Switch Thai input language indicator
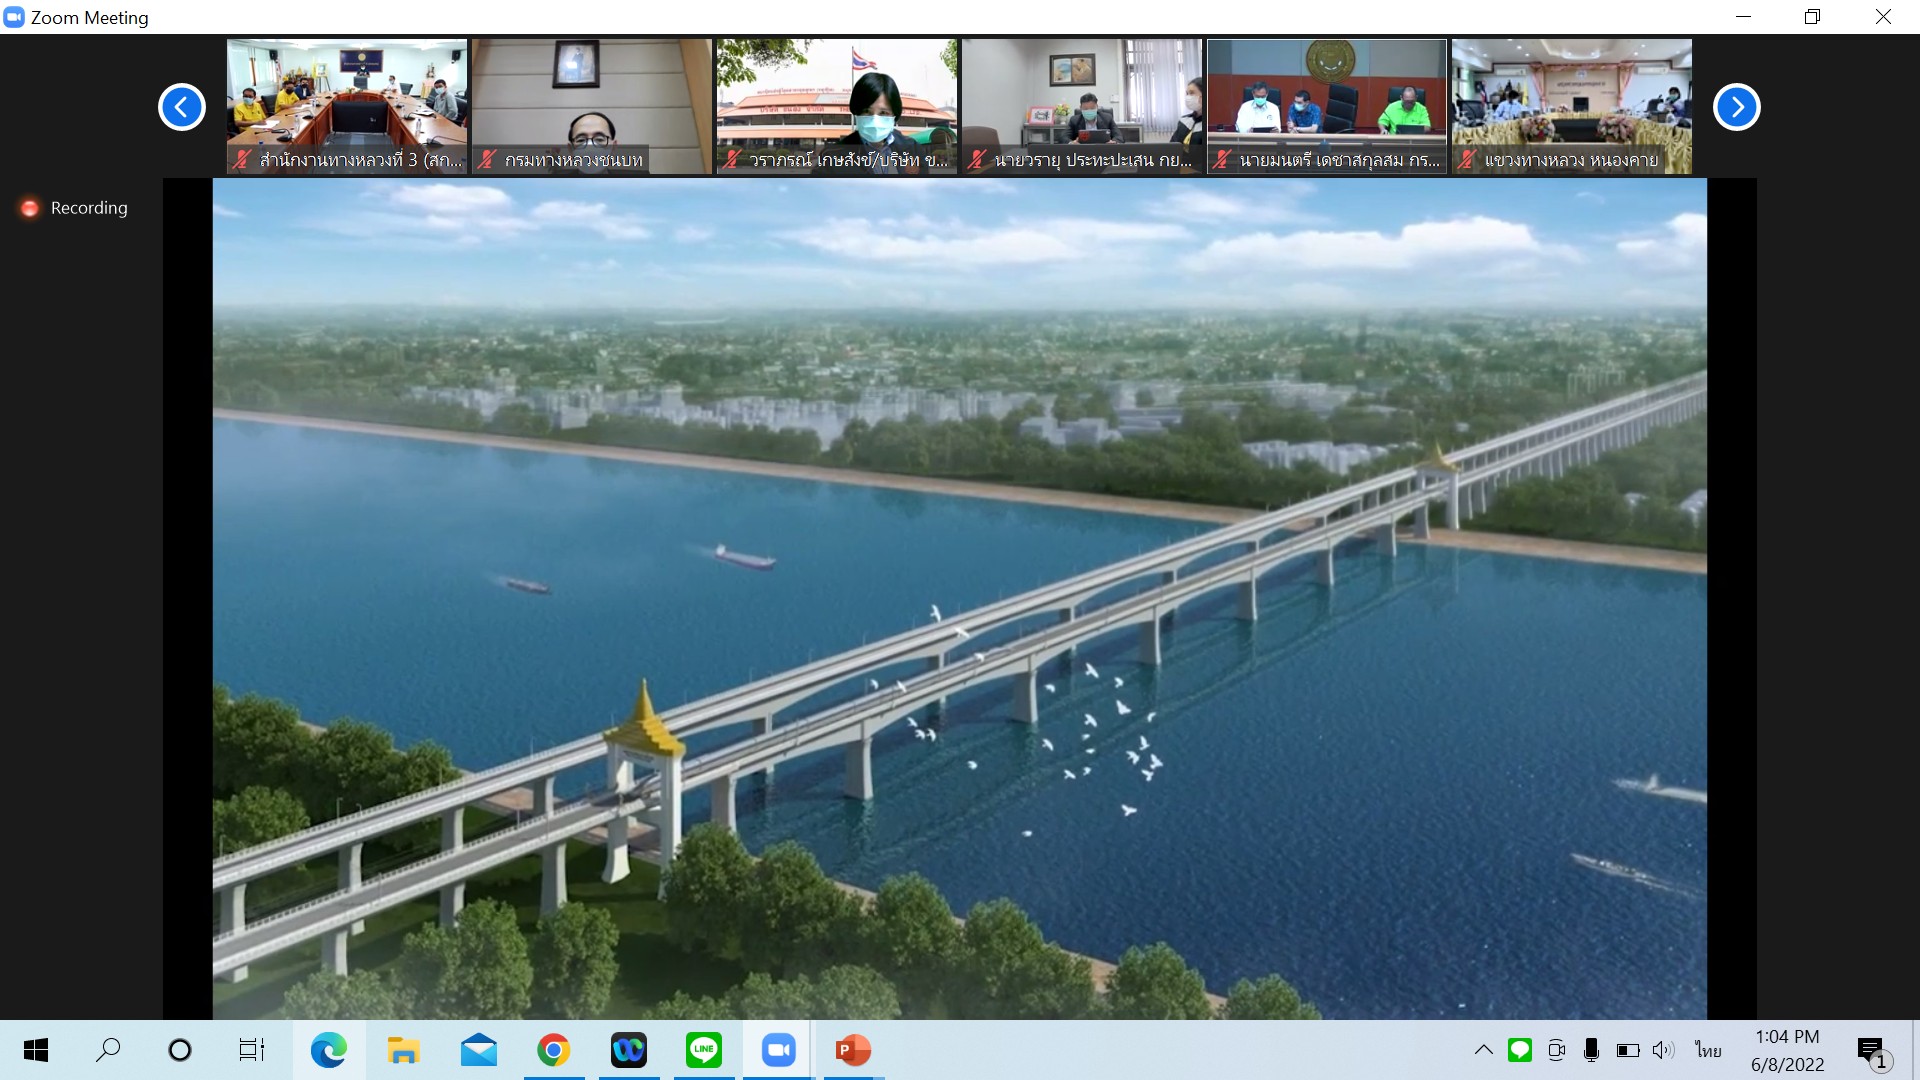1920x1080 pixels. pos(1708,1050)
